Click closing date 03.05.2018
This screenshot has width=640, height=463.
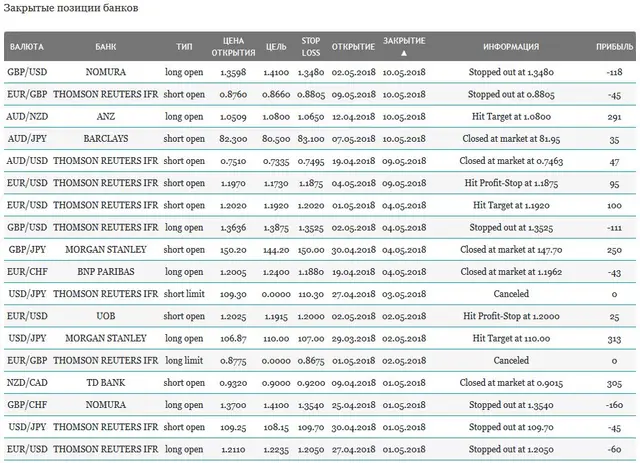point(404,294)
